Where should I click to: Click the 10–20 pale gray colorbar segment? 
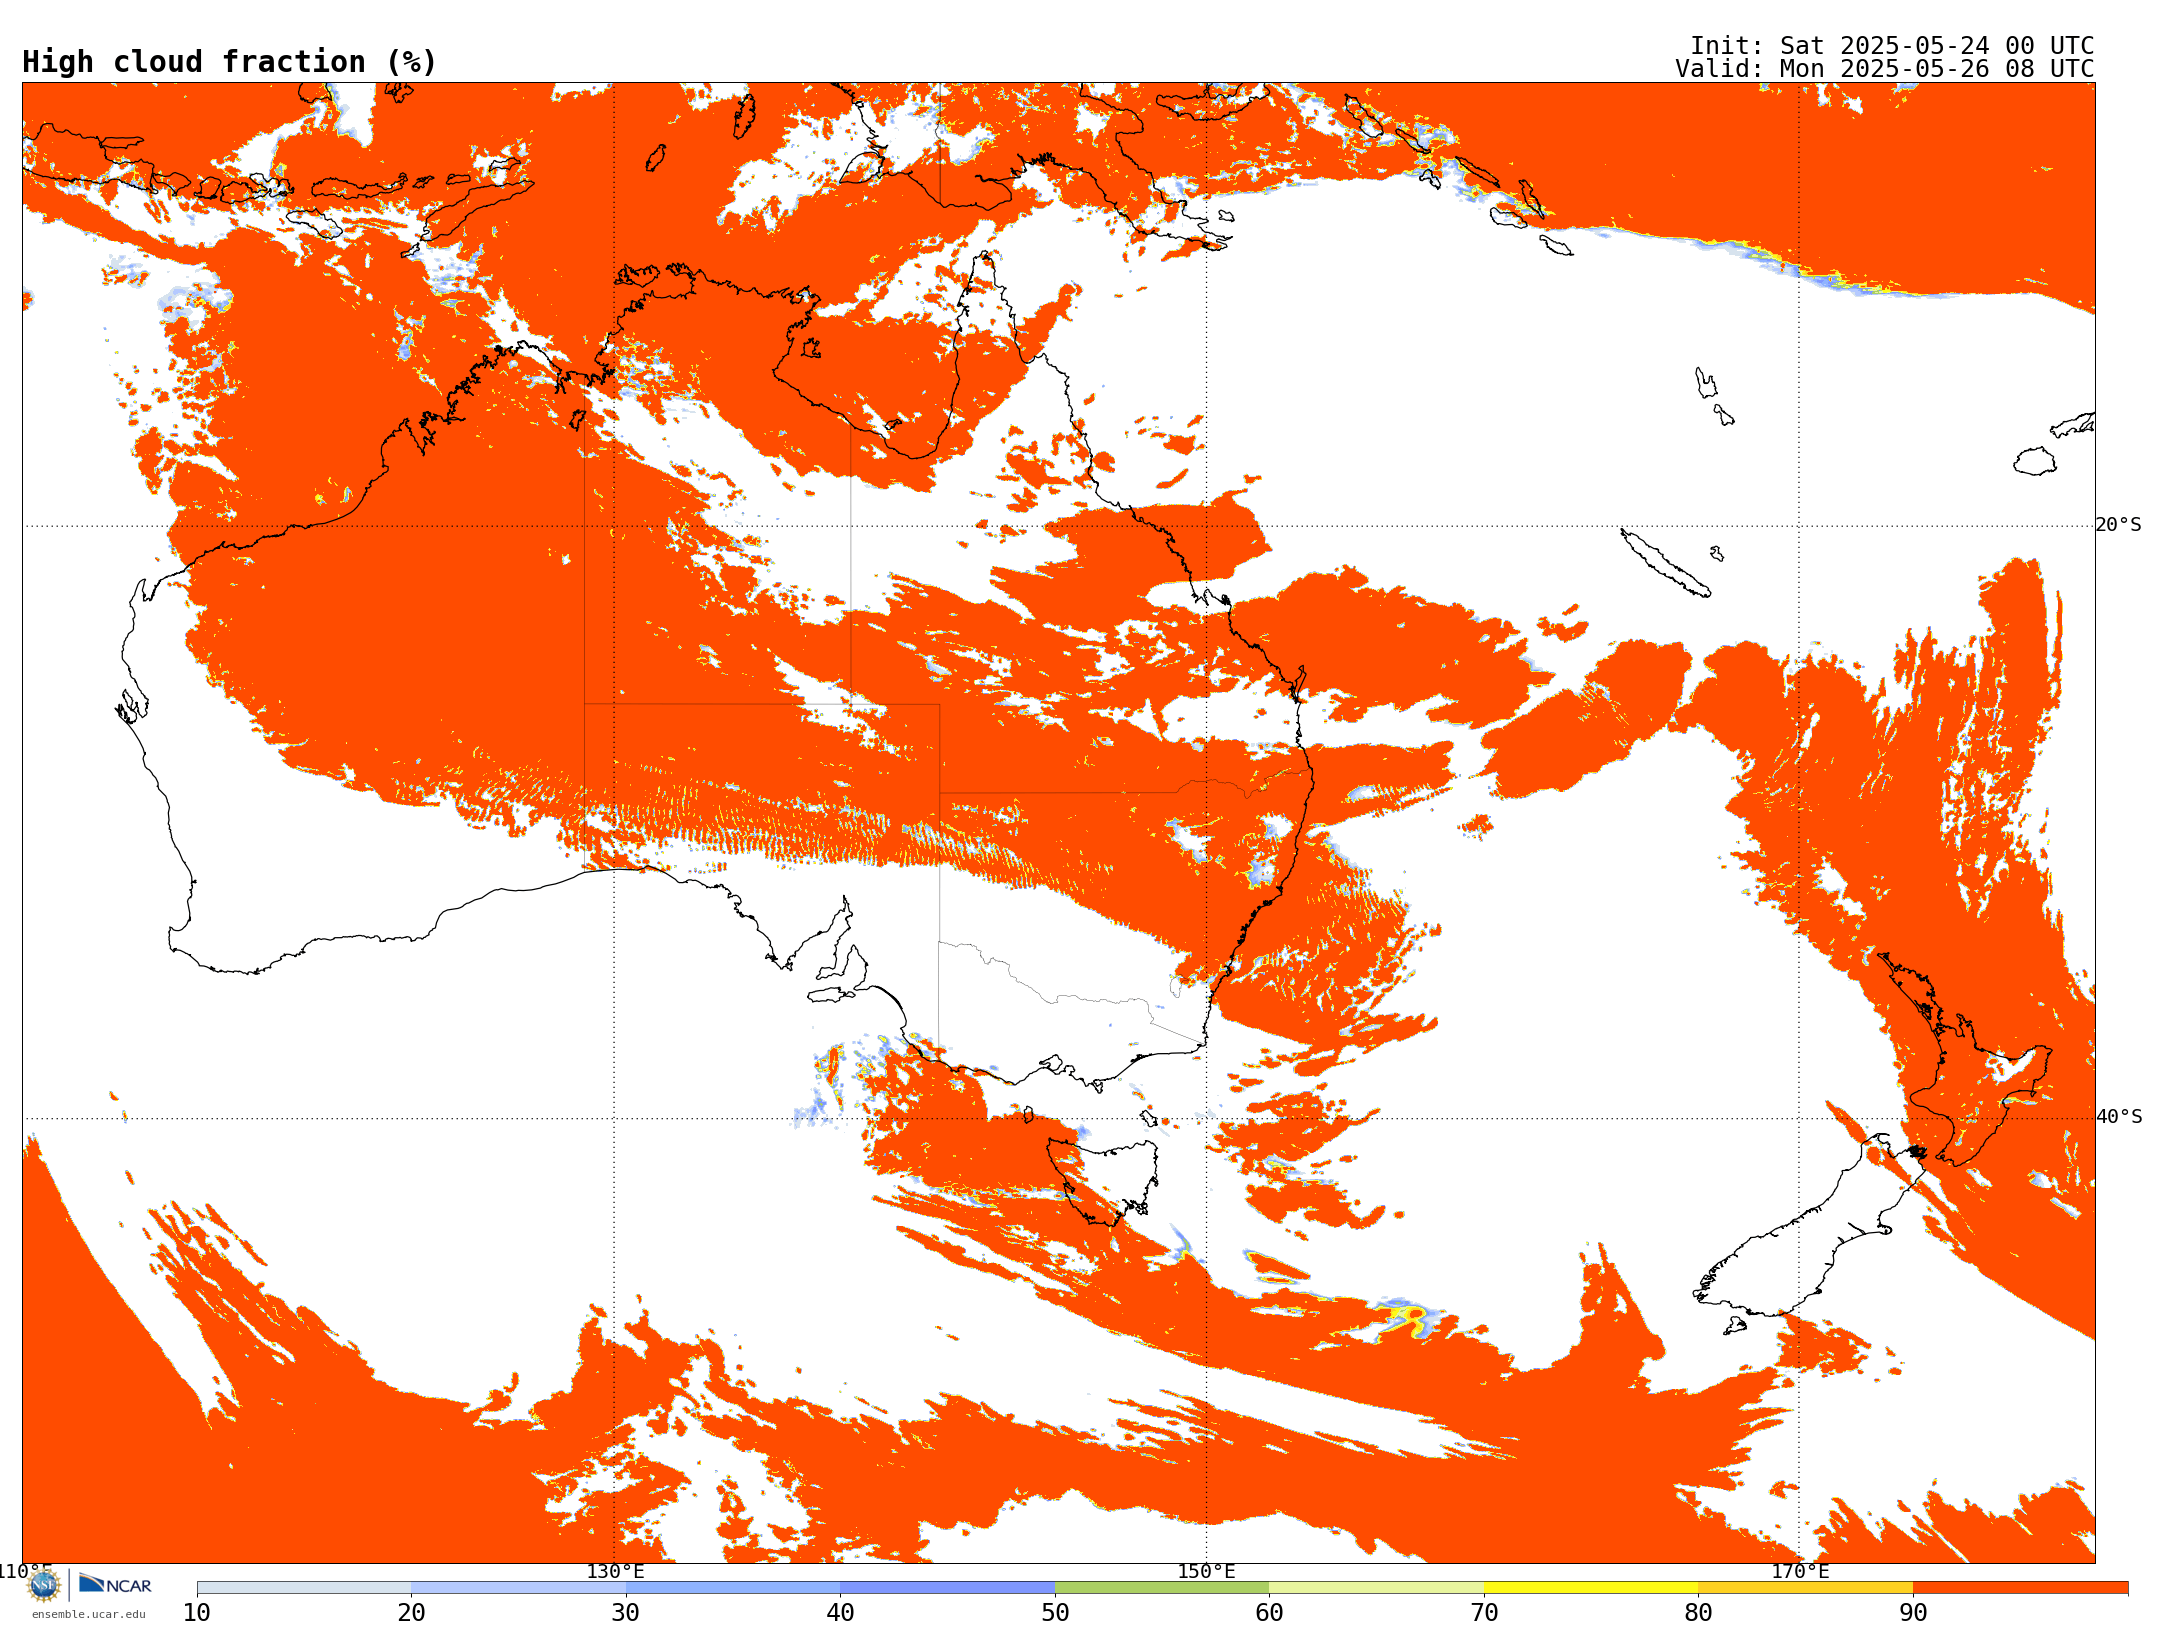point(304,1588)
